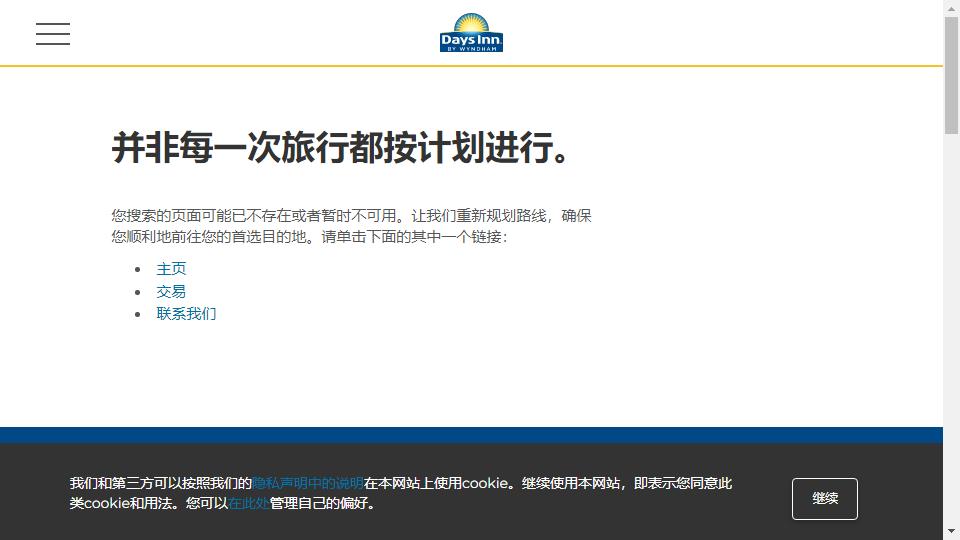Image resolution: width=960 pixels, height=540 pixels.
Task: Click the paragraph starting with 您搜索的页面
Action: 351,226
